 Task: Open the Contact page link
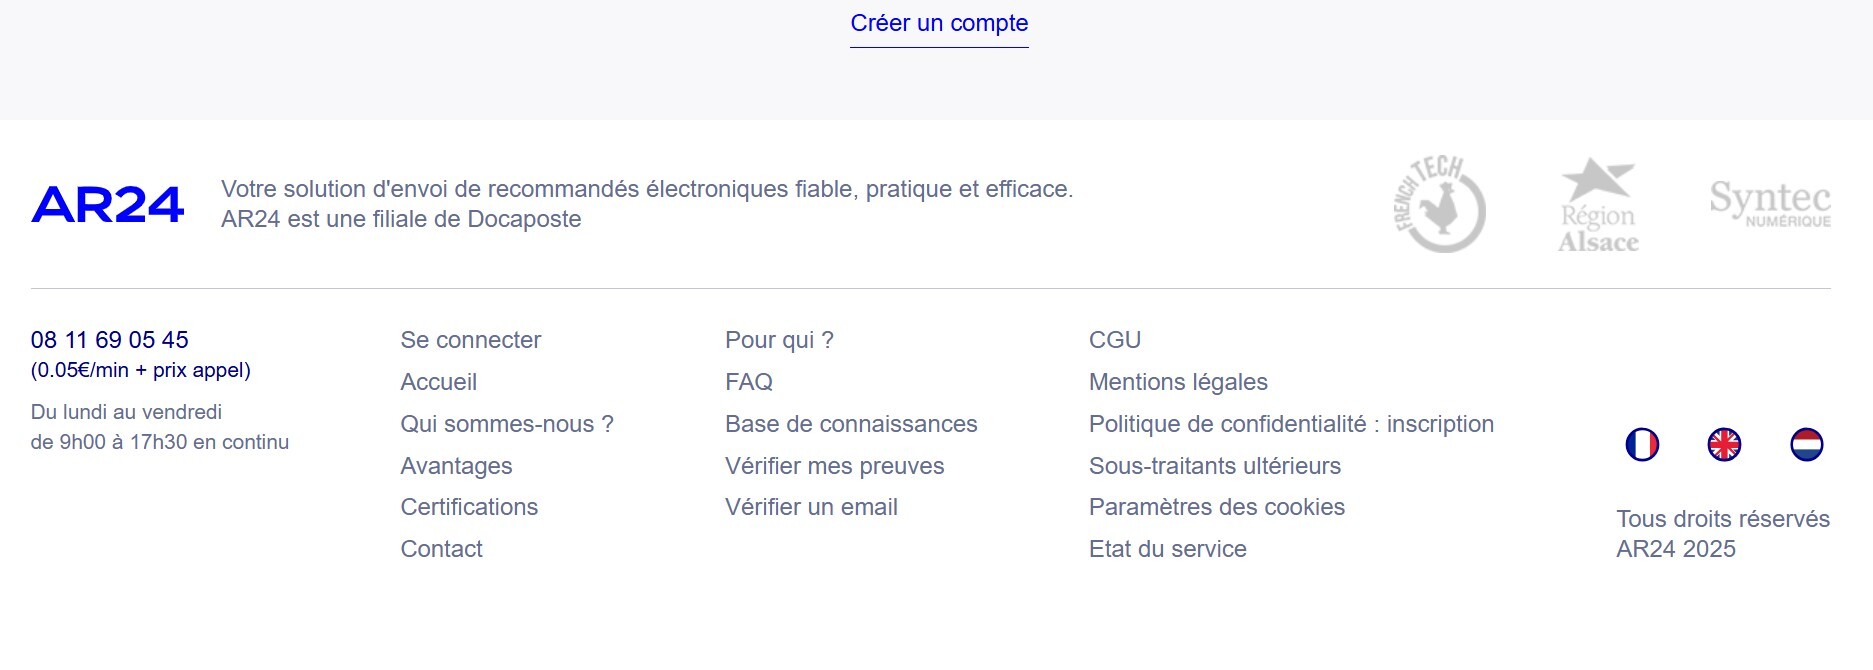[441, 549]
